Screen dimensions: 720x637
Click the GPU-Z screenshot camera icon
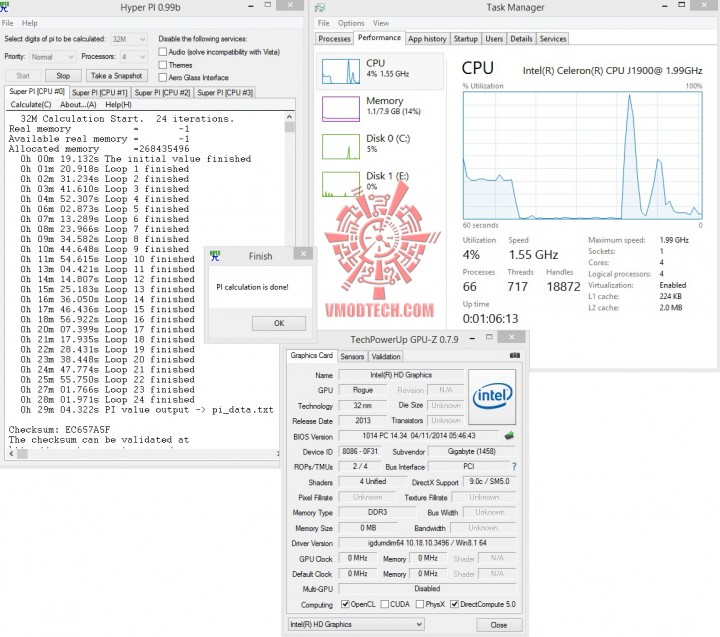[515, 355]
